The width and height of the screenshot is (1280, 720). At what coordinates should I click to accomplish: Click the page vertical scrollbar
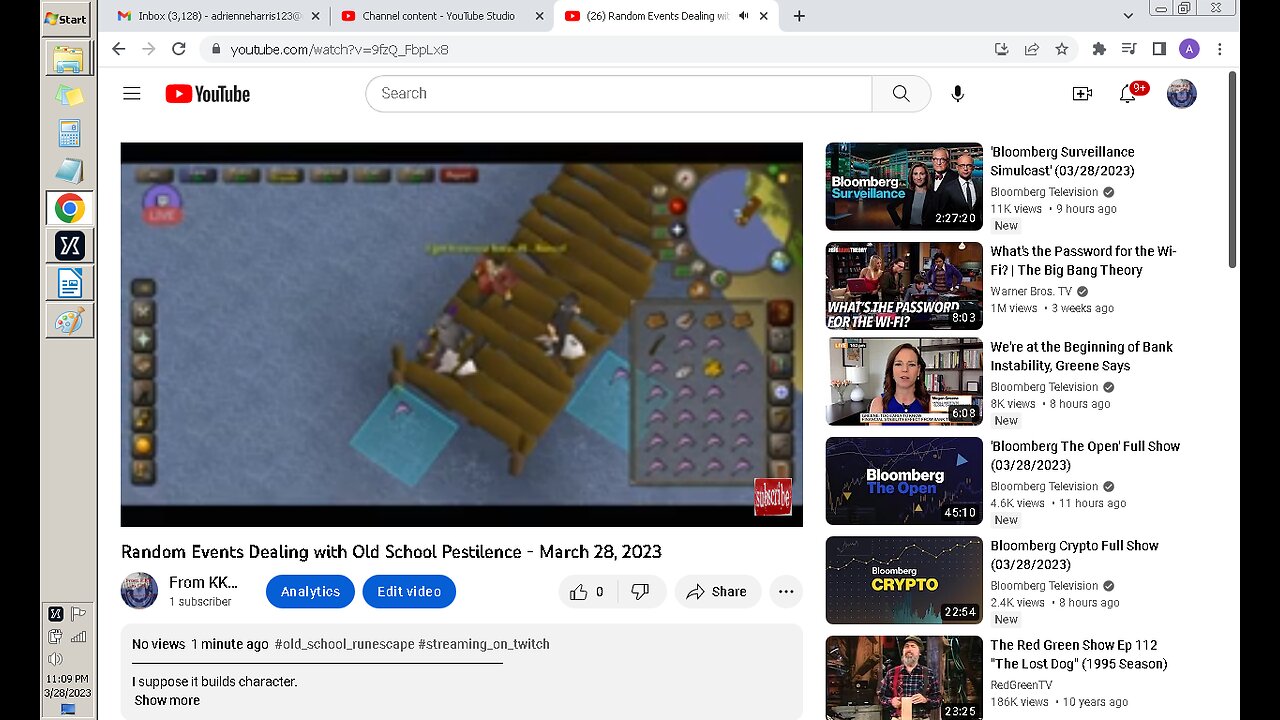coord(1232,170)
